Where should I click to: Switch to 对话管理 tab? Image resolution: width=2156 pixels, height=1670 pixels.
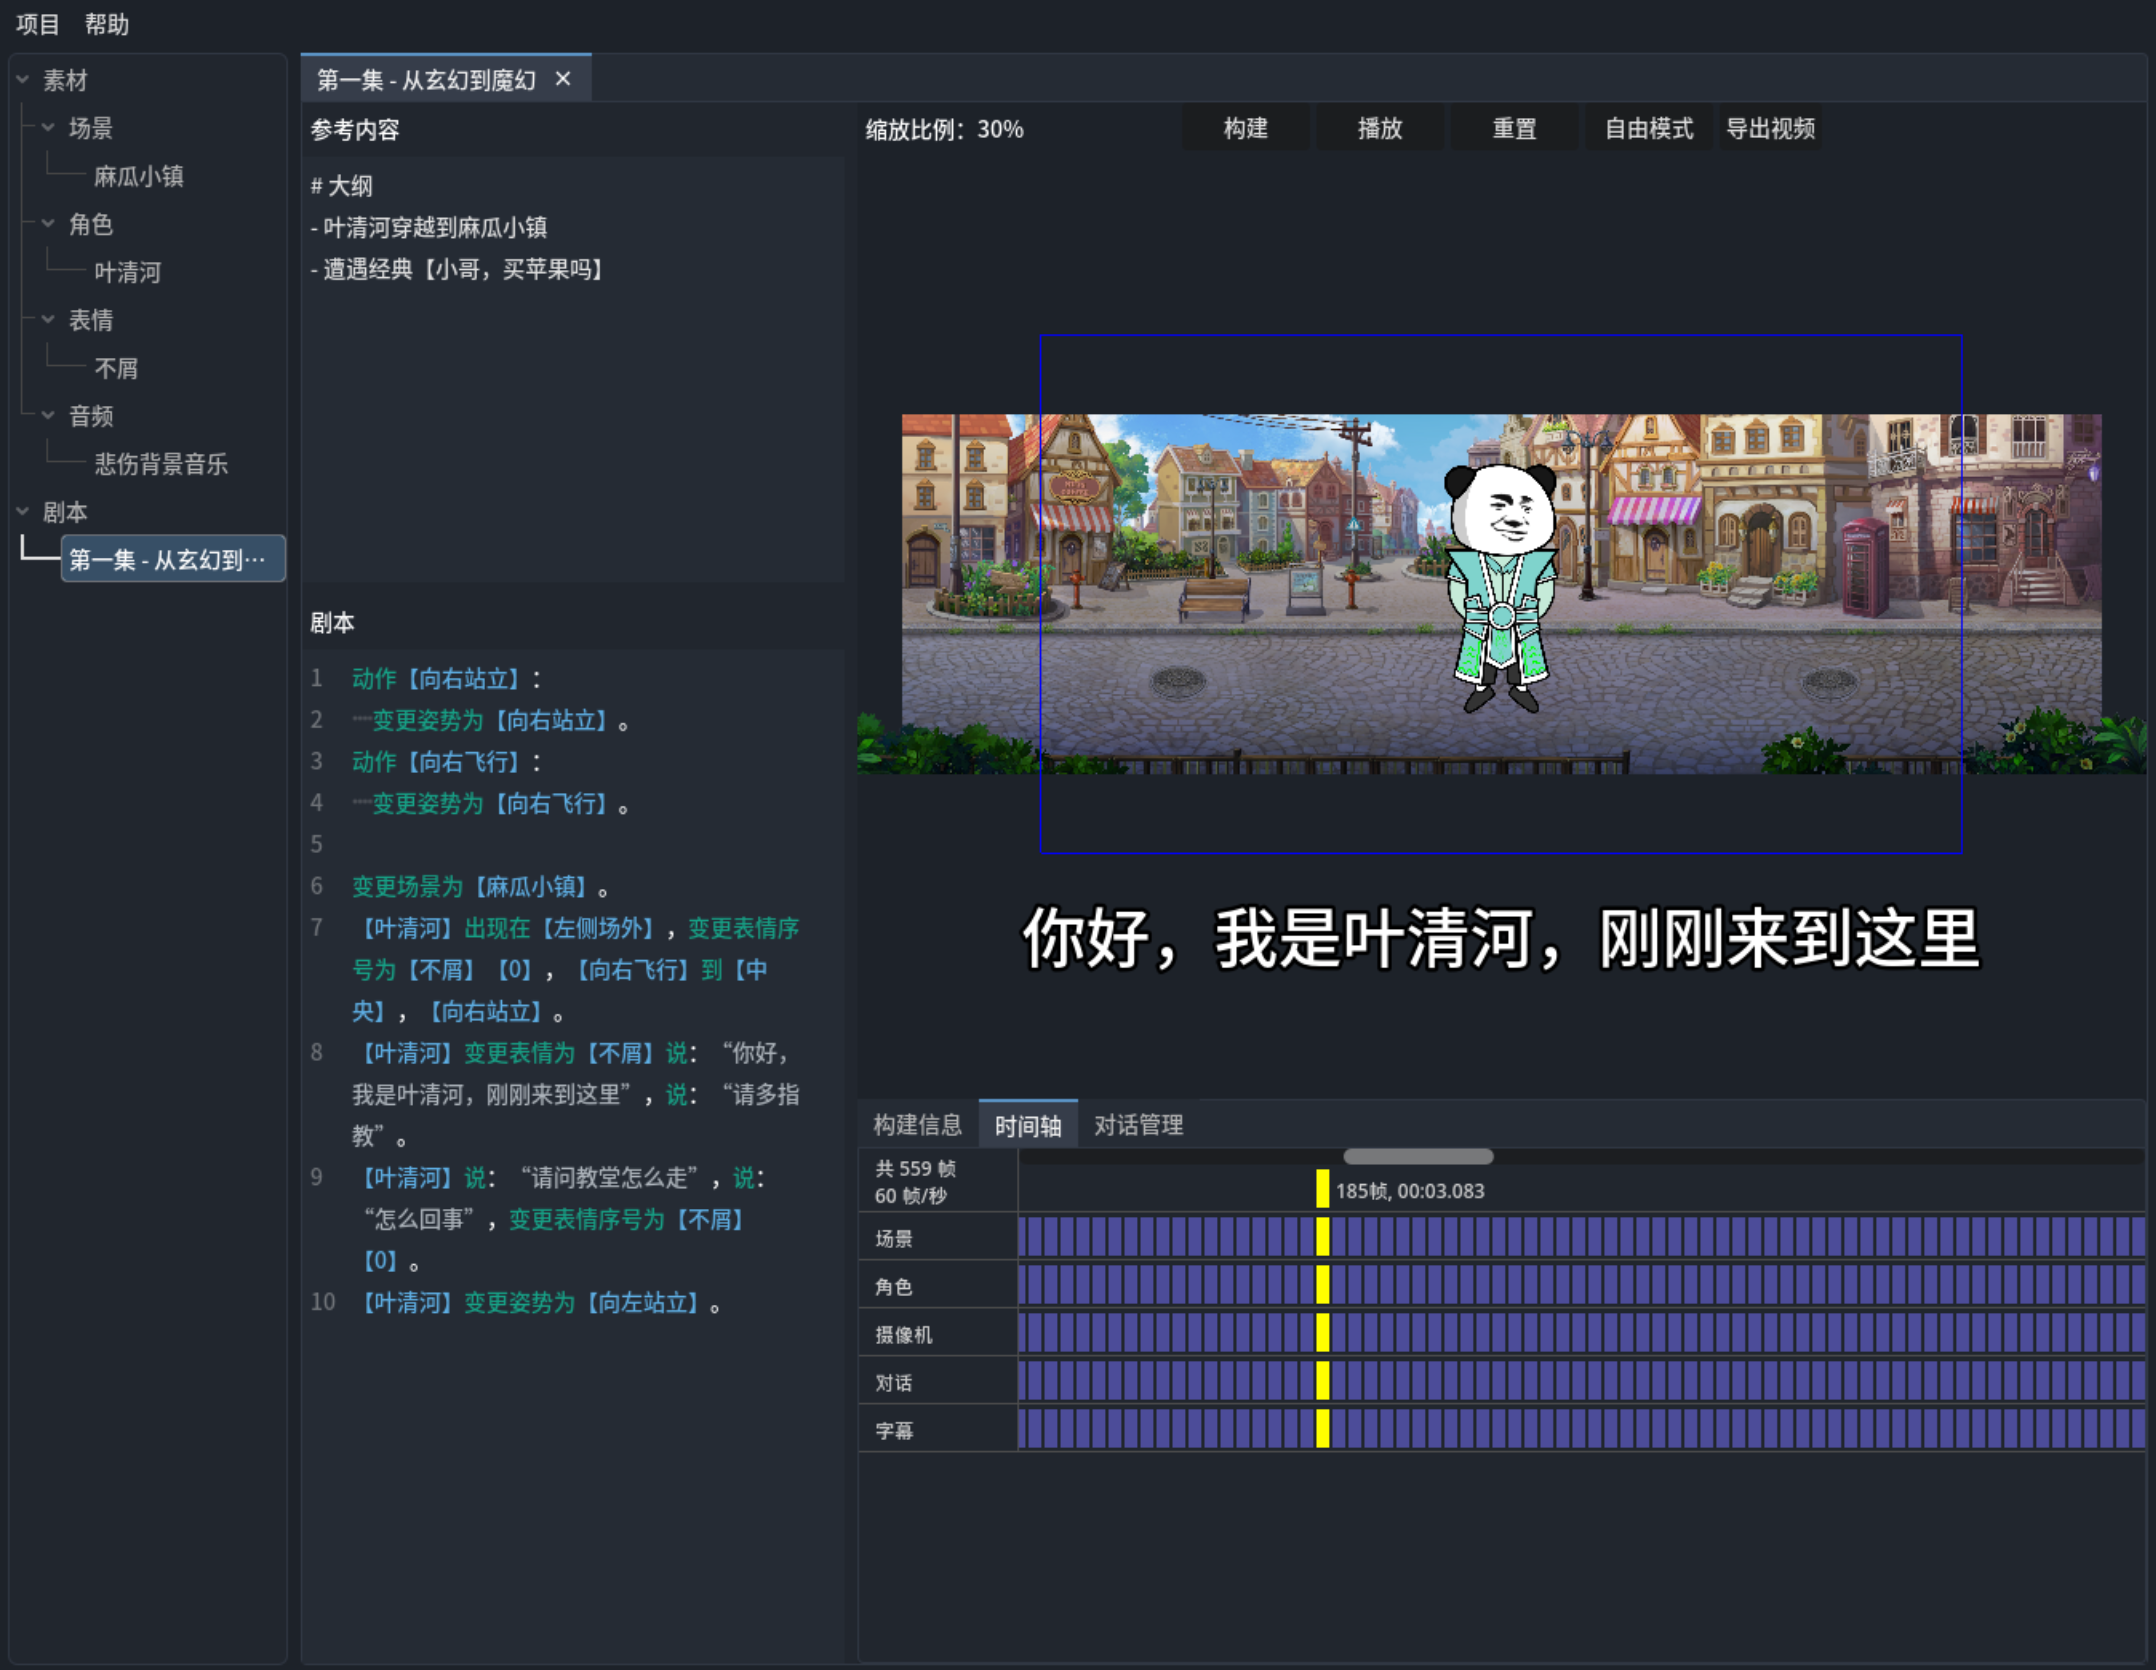click(x=1138, y=1125)
